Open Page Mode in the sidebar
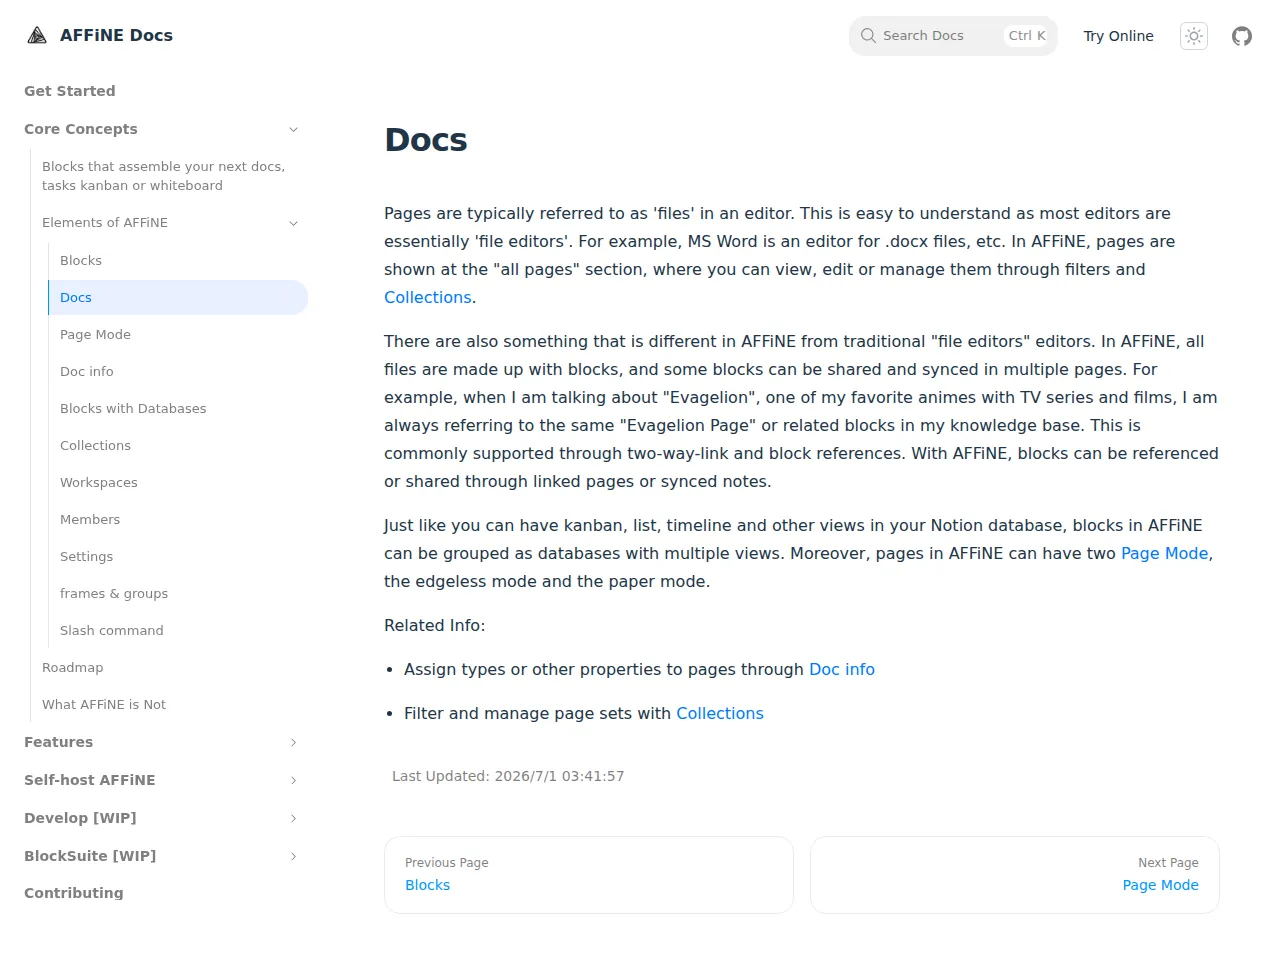1284x962 pixels. (x=95, y=334)
